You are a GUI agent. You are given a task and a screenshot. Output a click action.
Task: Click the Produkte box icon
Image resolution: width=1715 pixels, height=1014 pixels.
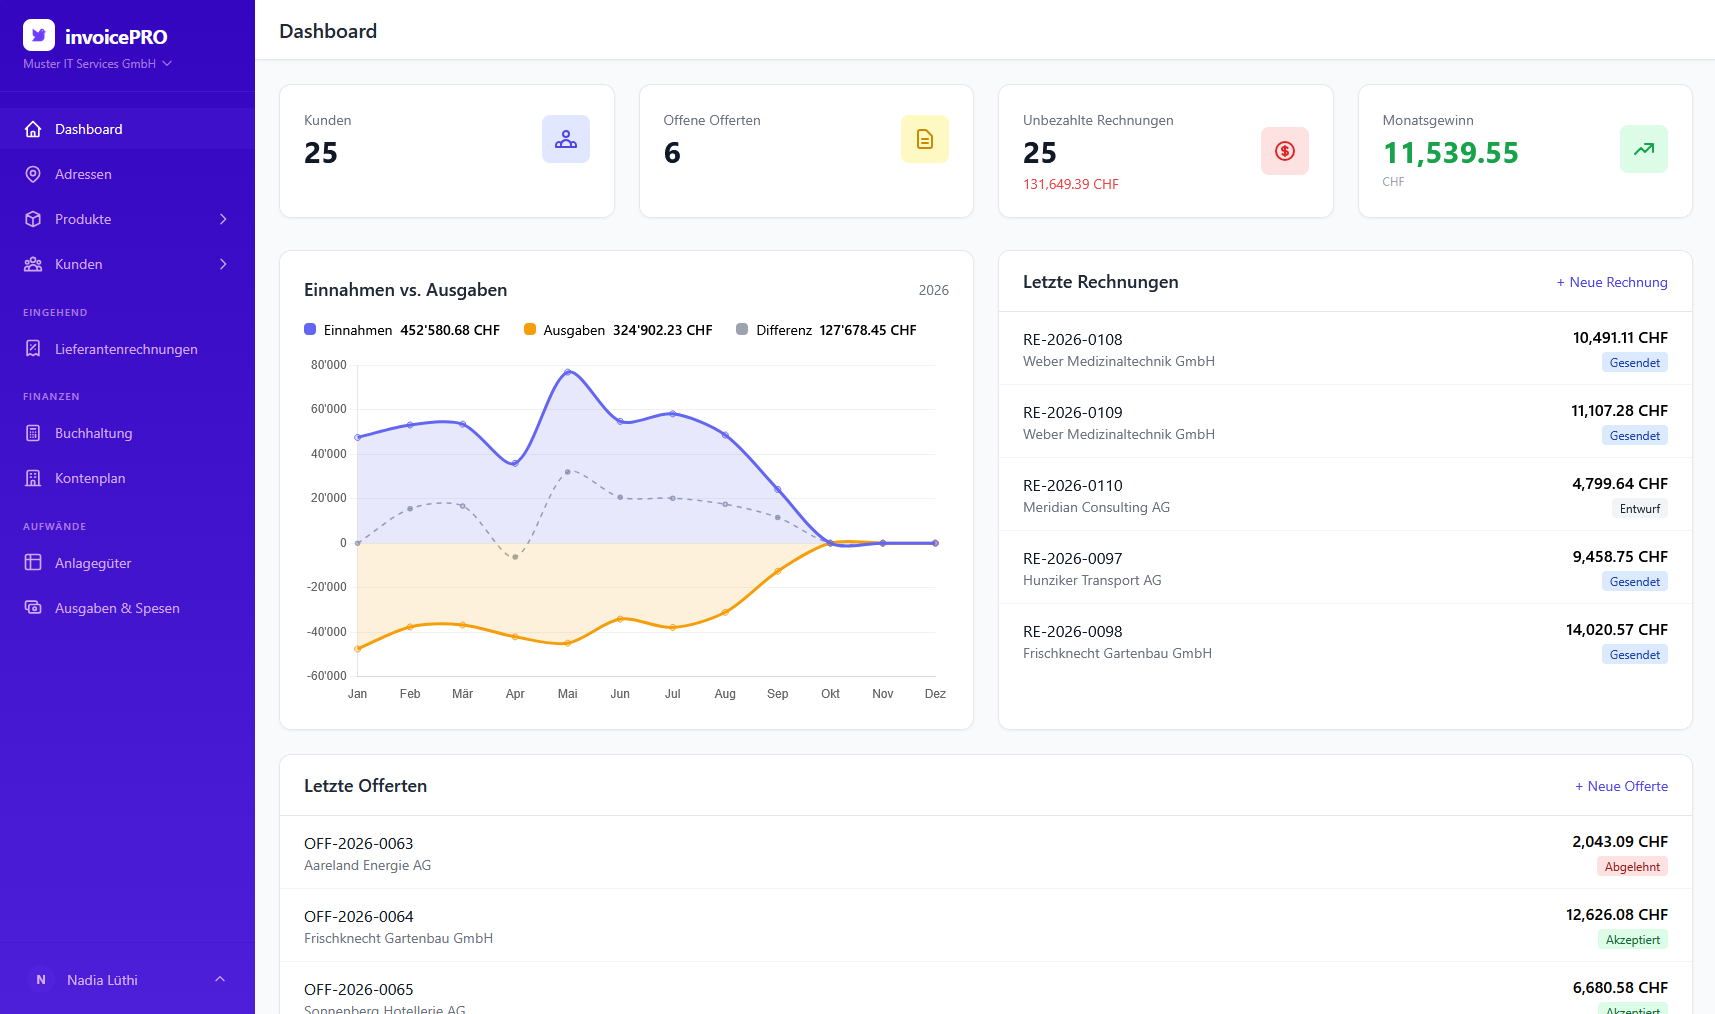click(x=33, y=219)
